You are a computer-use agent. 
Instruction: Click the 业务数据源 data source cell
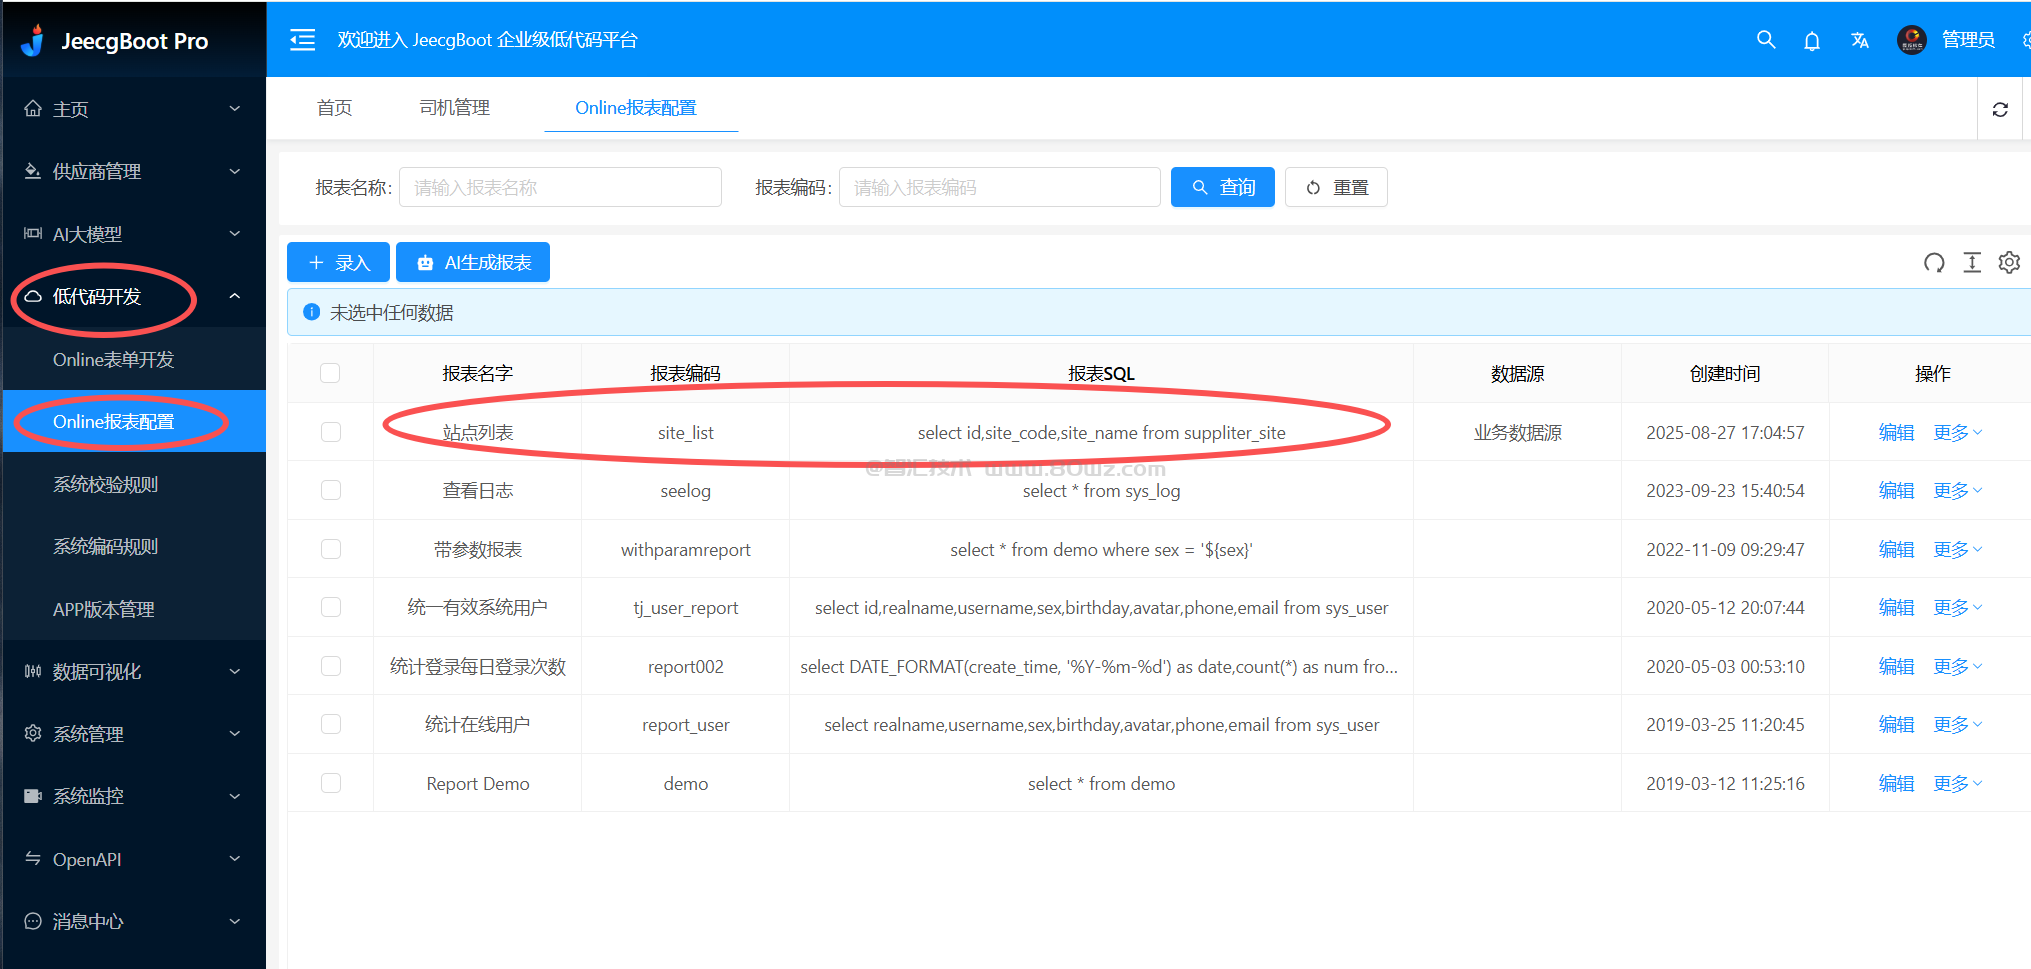pyautogui.click(x=1517, y=432)
